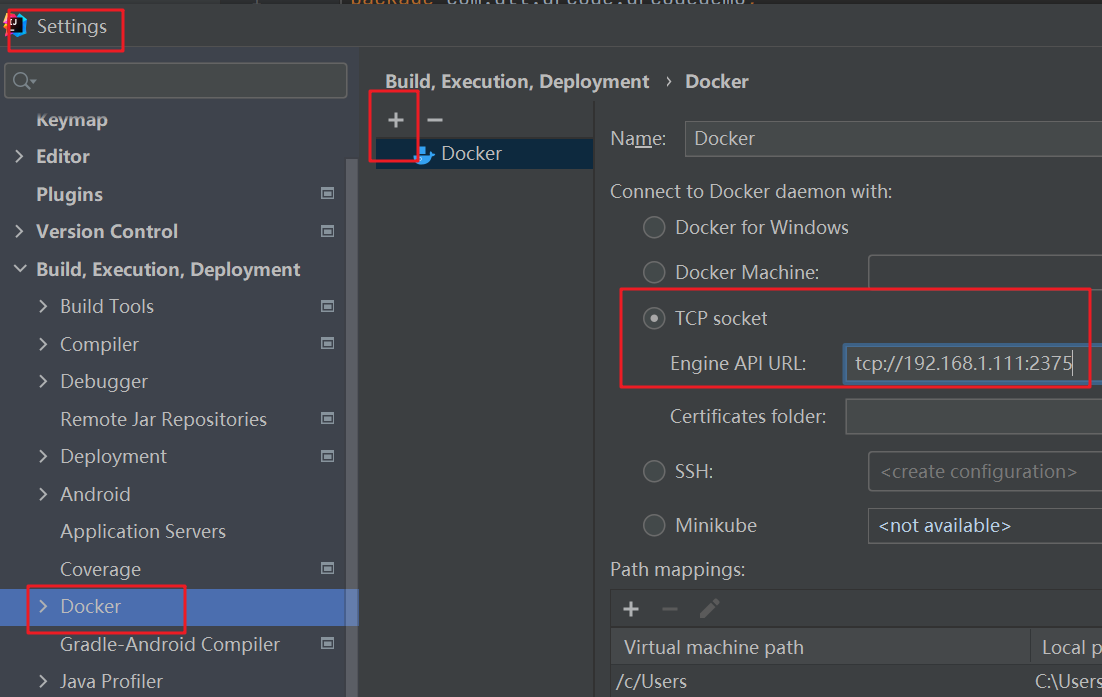Open Keymap settings page
Image resolution: width=1102 pixels, height=697 pixels.
[72, 120]
